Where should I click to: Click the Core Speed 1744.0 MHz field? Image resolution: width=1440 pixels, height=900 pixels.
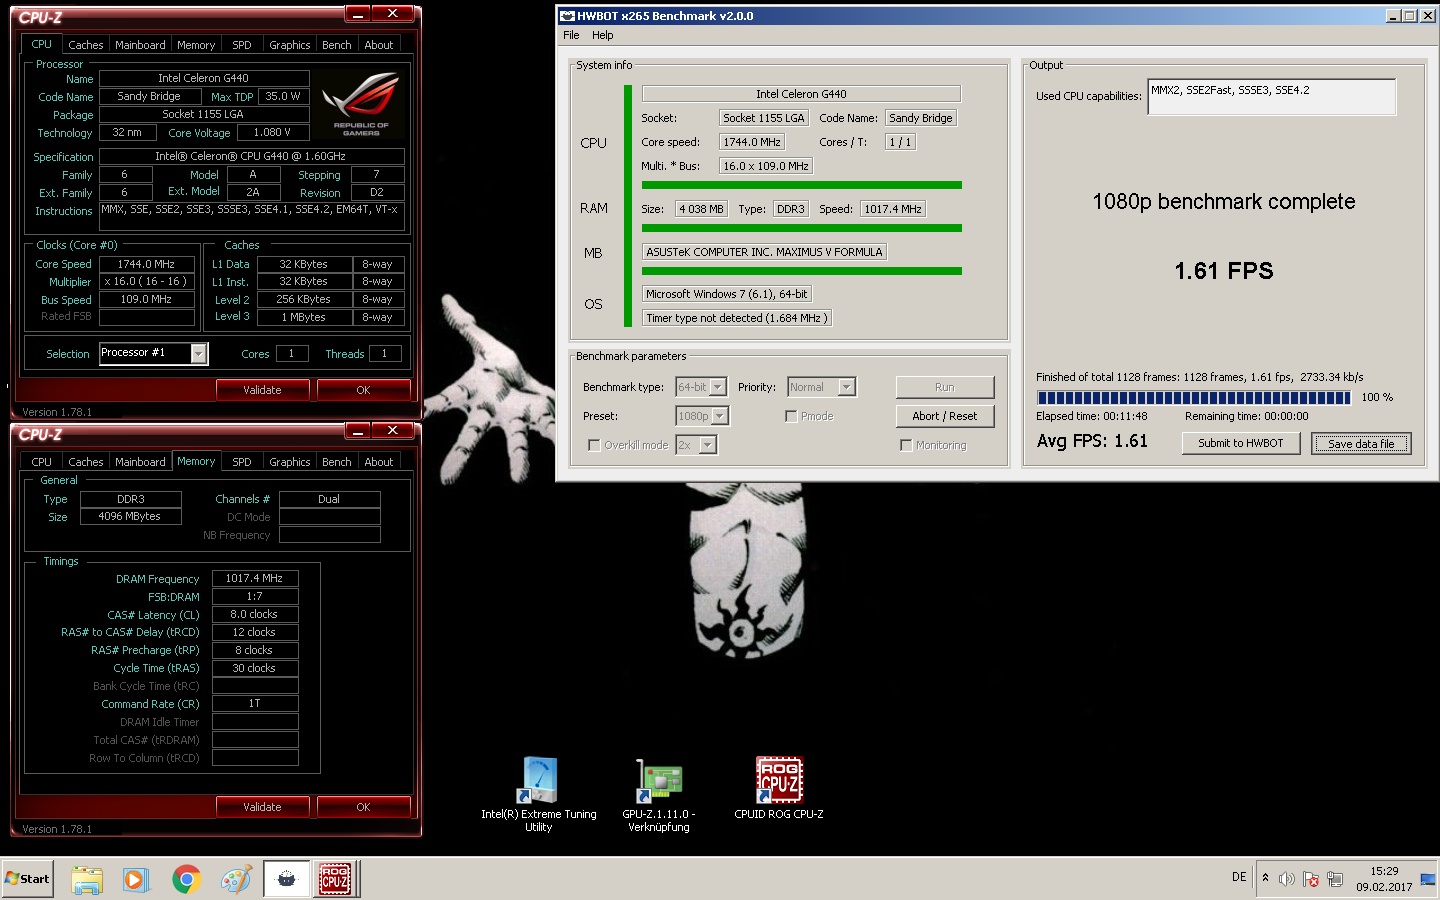(x=147, y=264)
